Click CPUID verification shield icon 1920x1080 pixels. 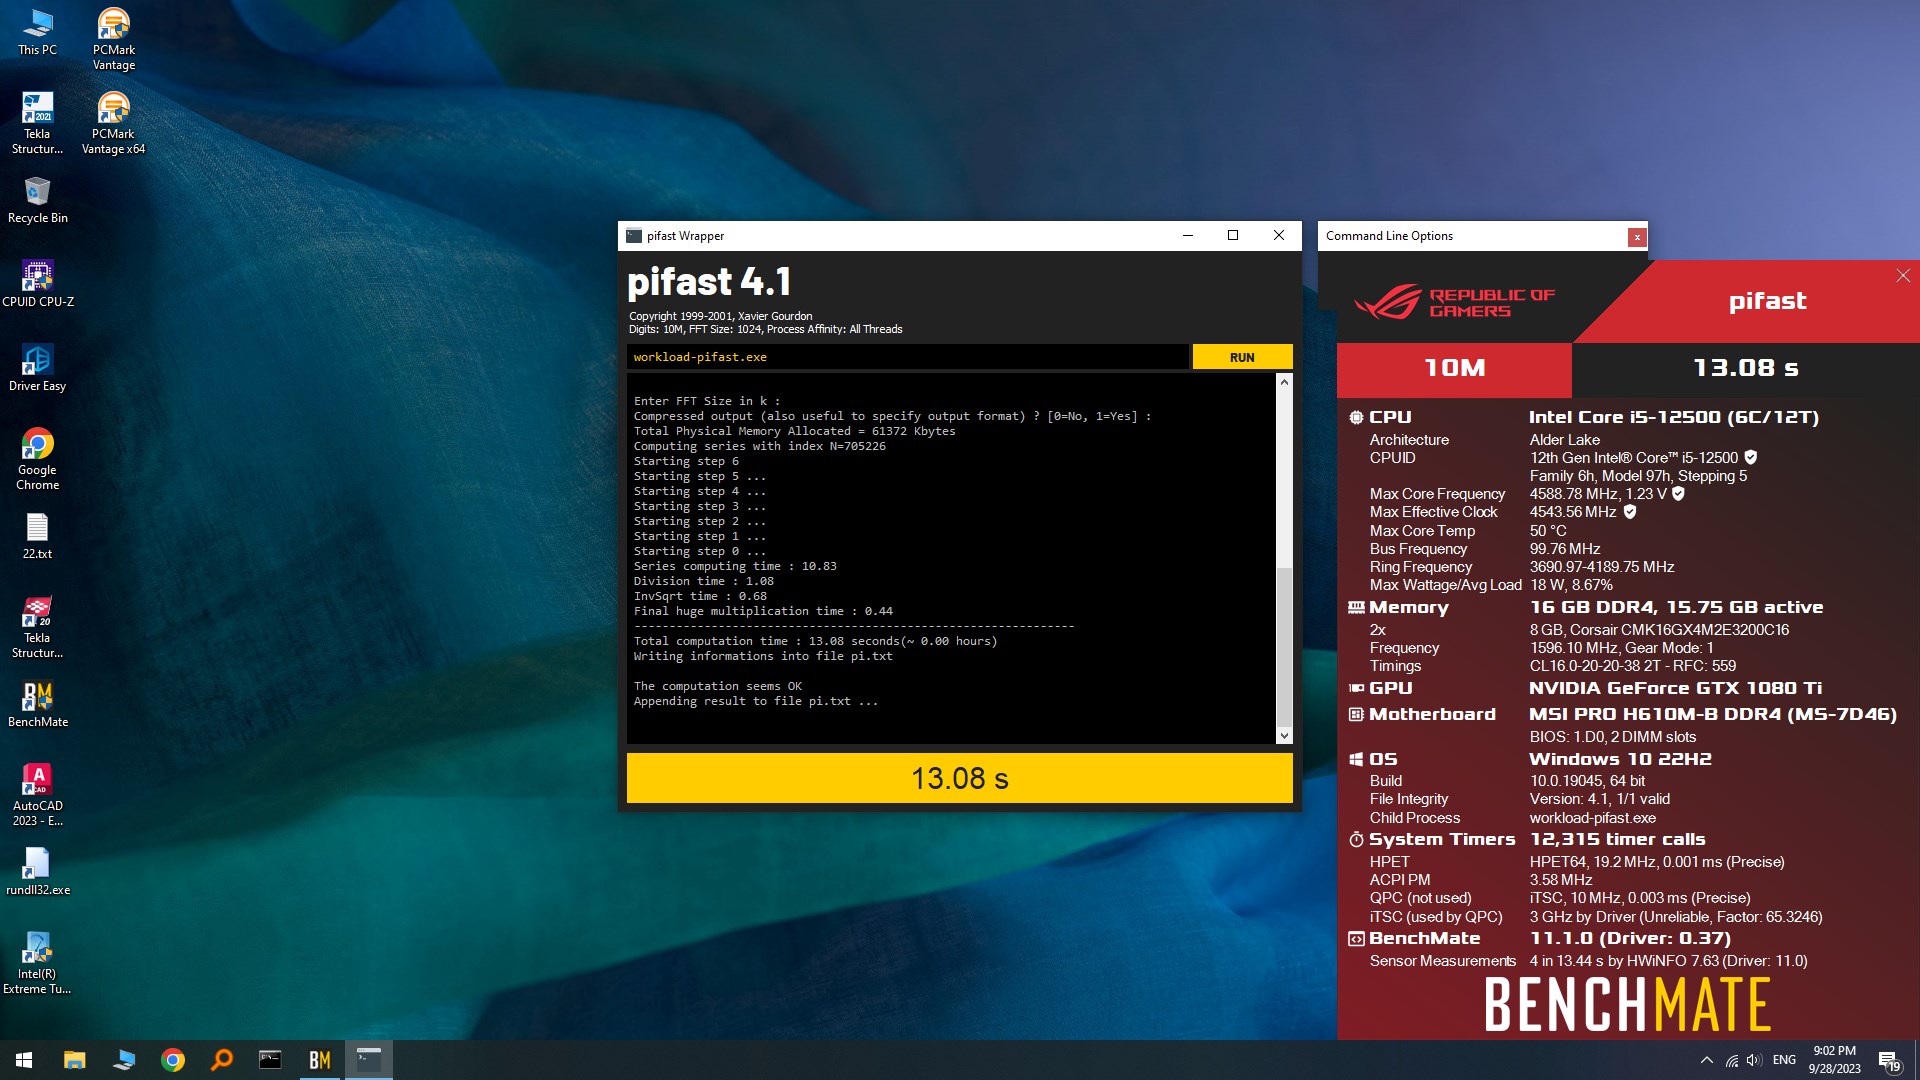(1750, 457)
